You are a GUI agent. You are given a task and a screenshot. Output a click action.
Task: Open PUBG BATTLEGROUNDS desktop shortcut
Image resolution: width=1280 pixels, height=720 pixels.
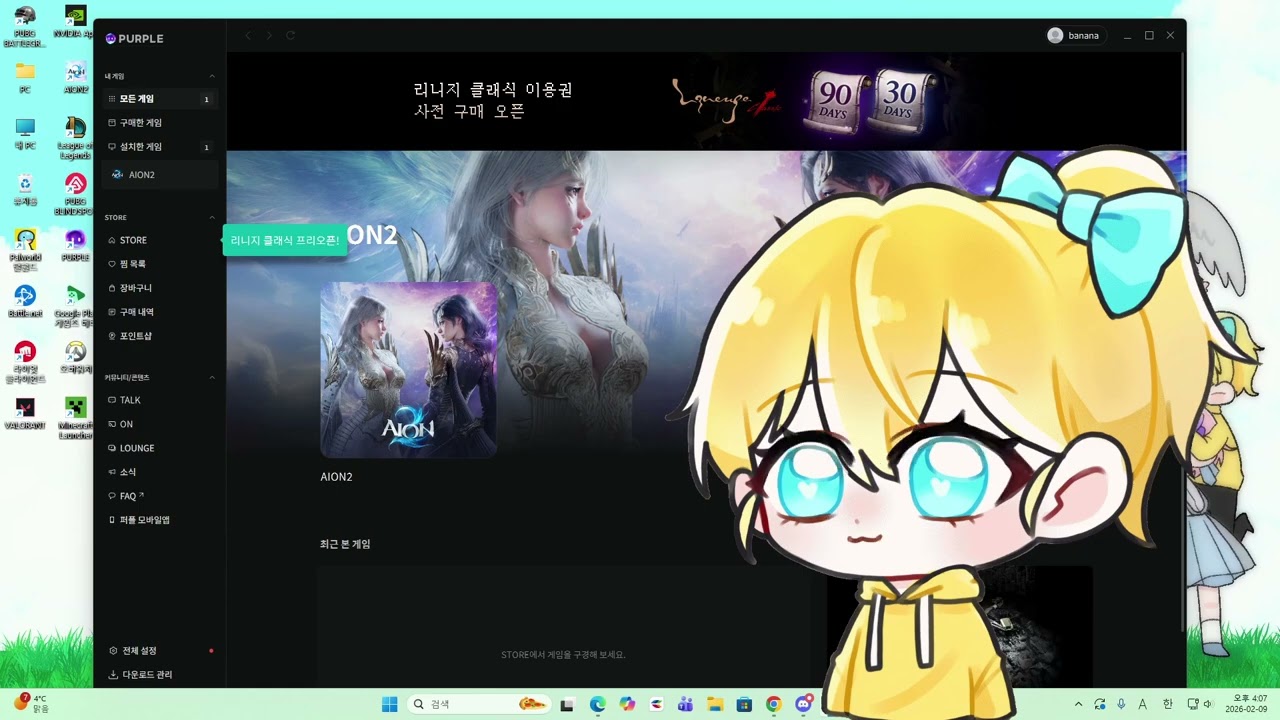(x=25, y=27)
